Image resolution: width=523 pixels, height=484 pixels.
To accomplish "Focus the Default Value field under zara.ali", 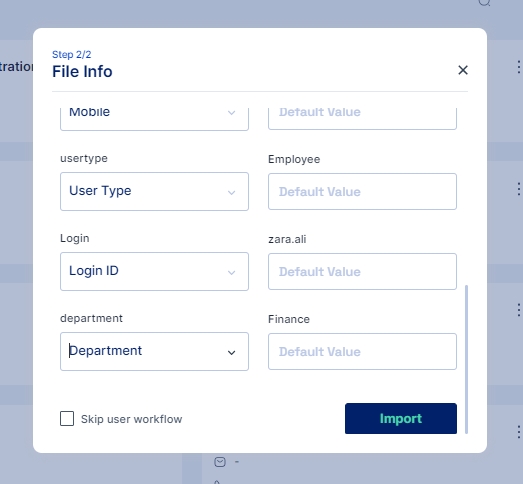I will click(362, 272).
